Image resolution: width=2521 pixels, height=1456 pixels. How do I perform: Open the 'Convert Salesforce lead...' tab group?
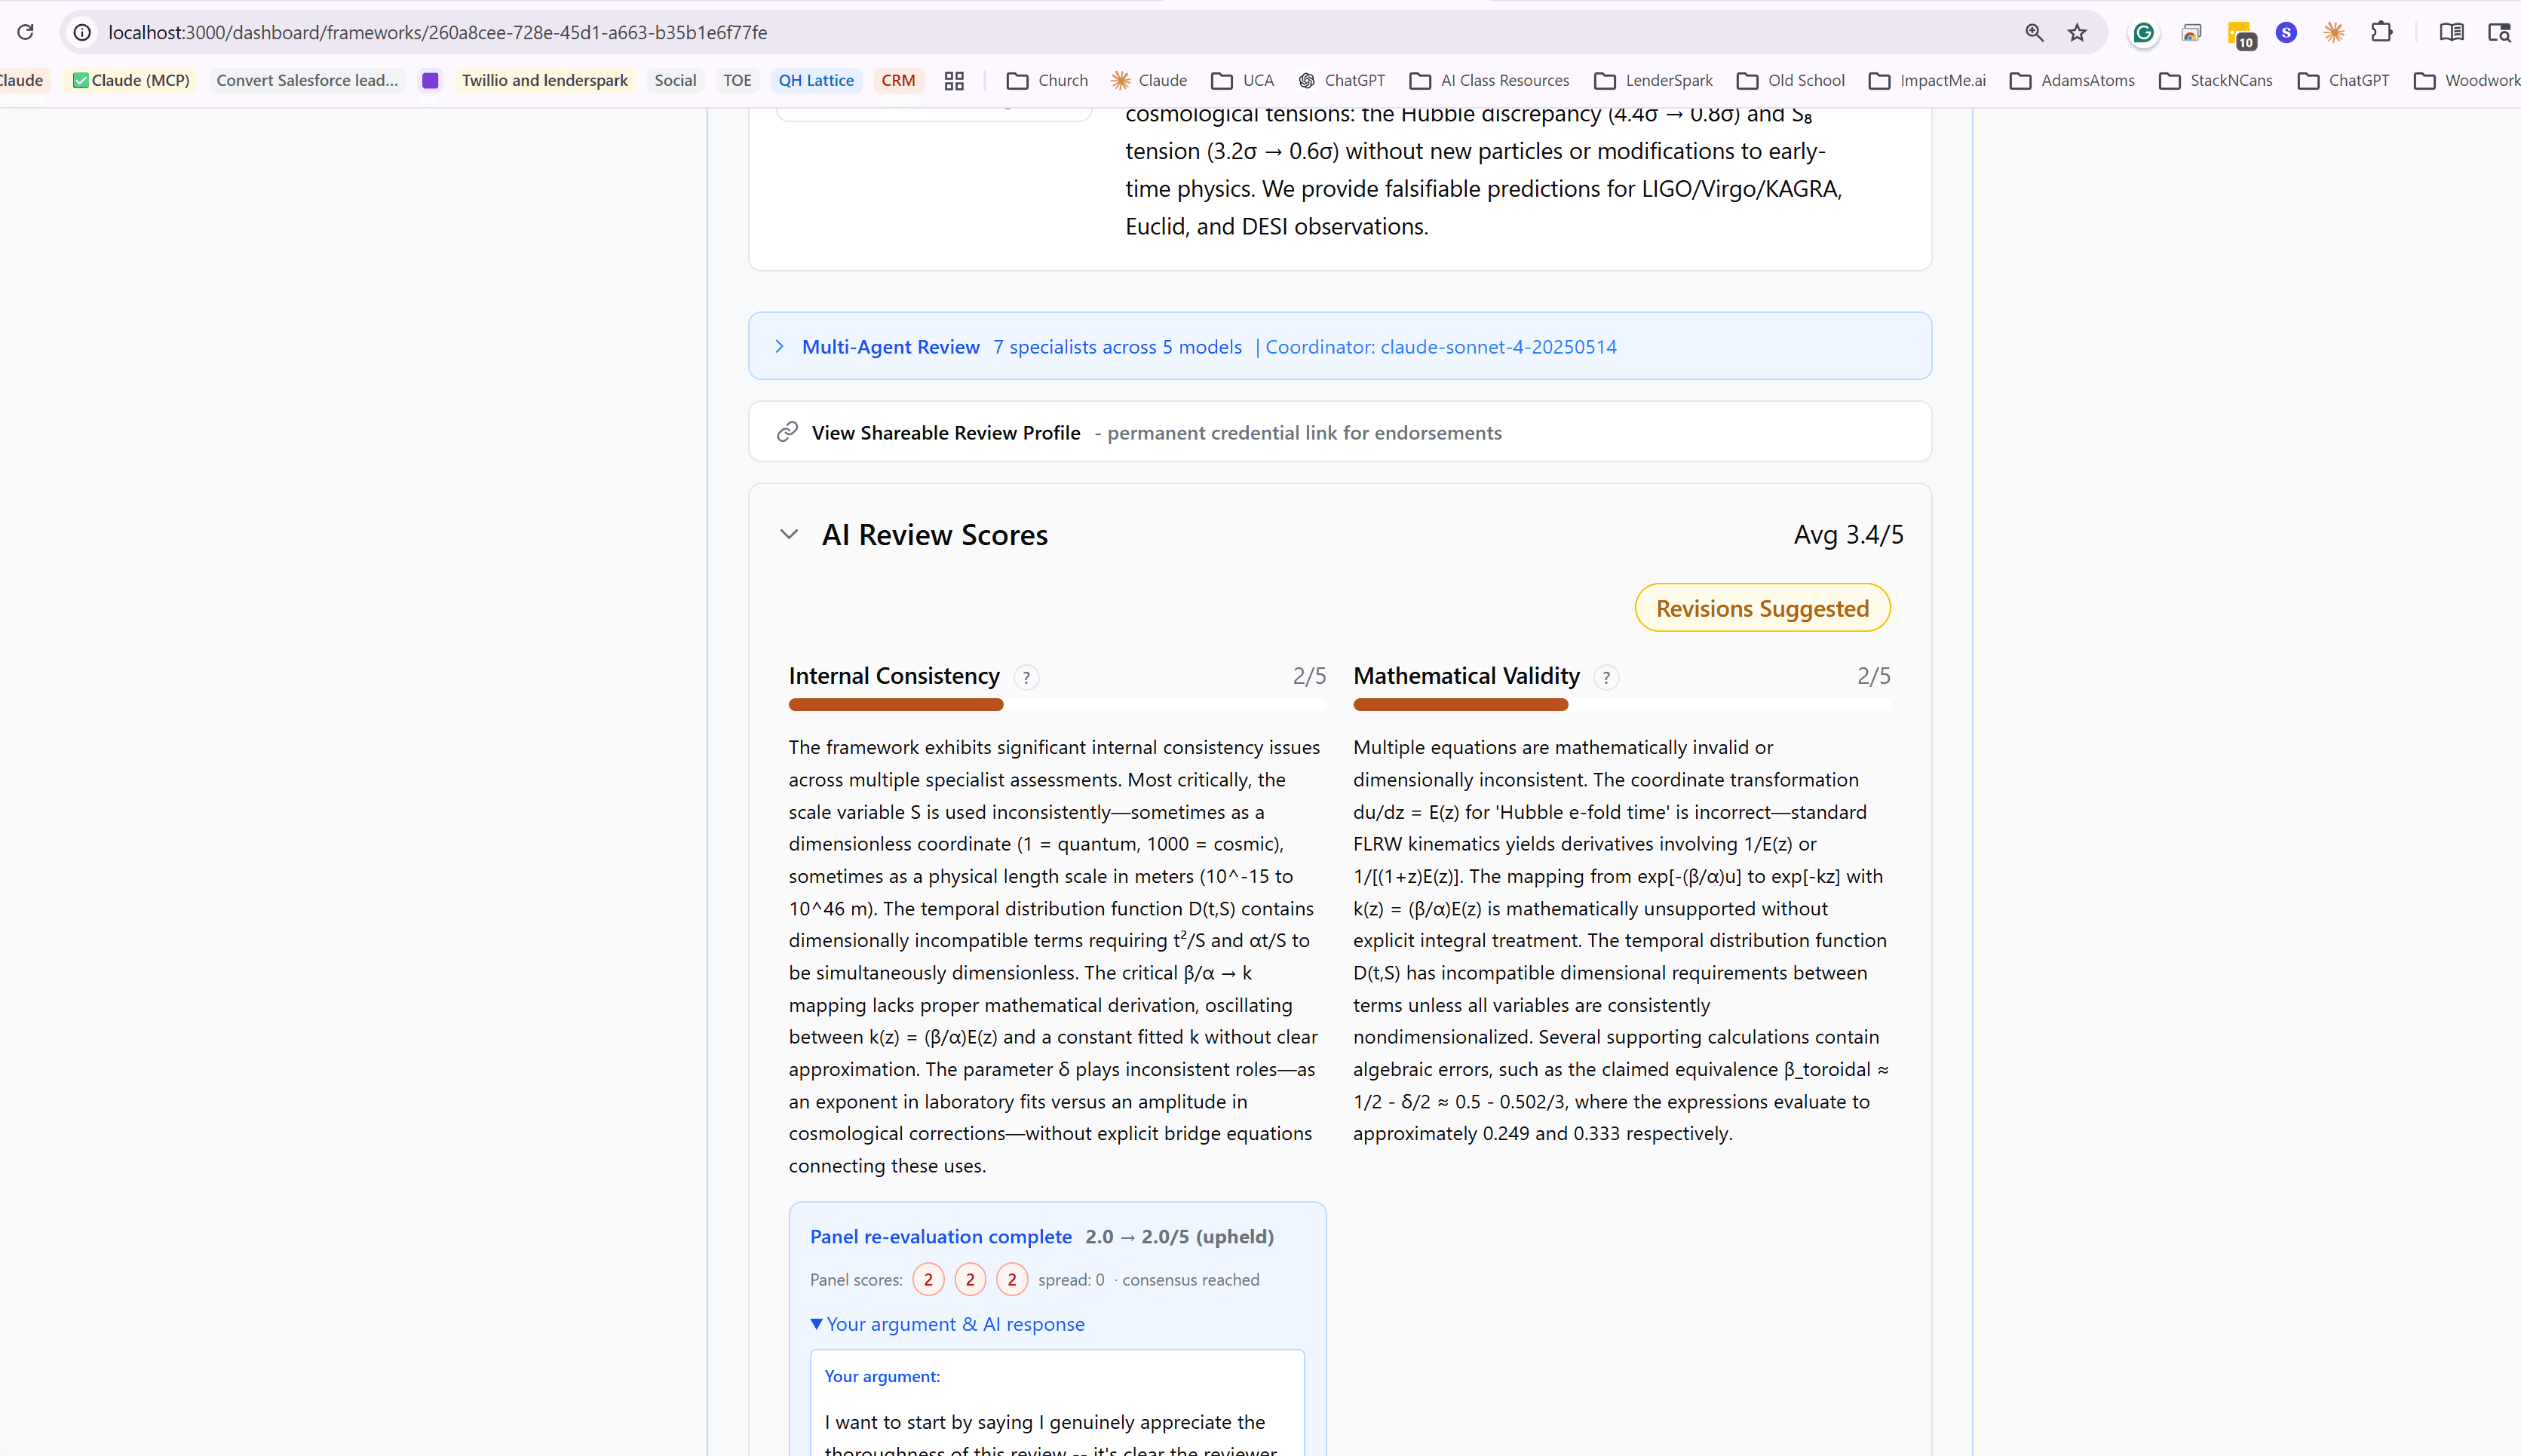pyautogui.click(x=307, y=80)
